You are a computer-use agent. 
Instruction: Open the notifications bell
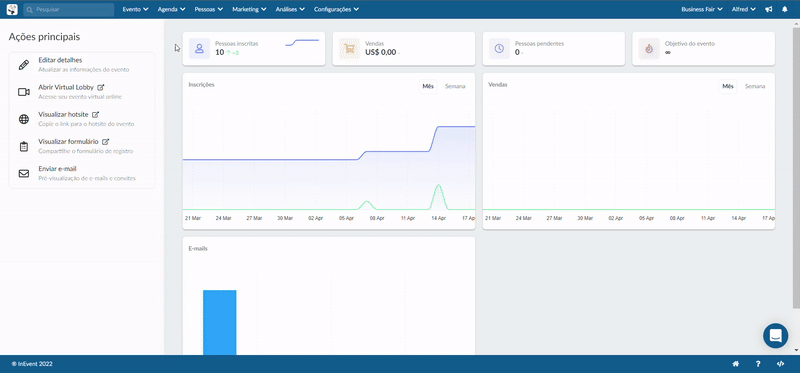click(785, 9)
